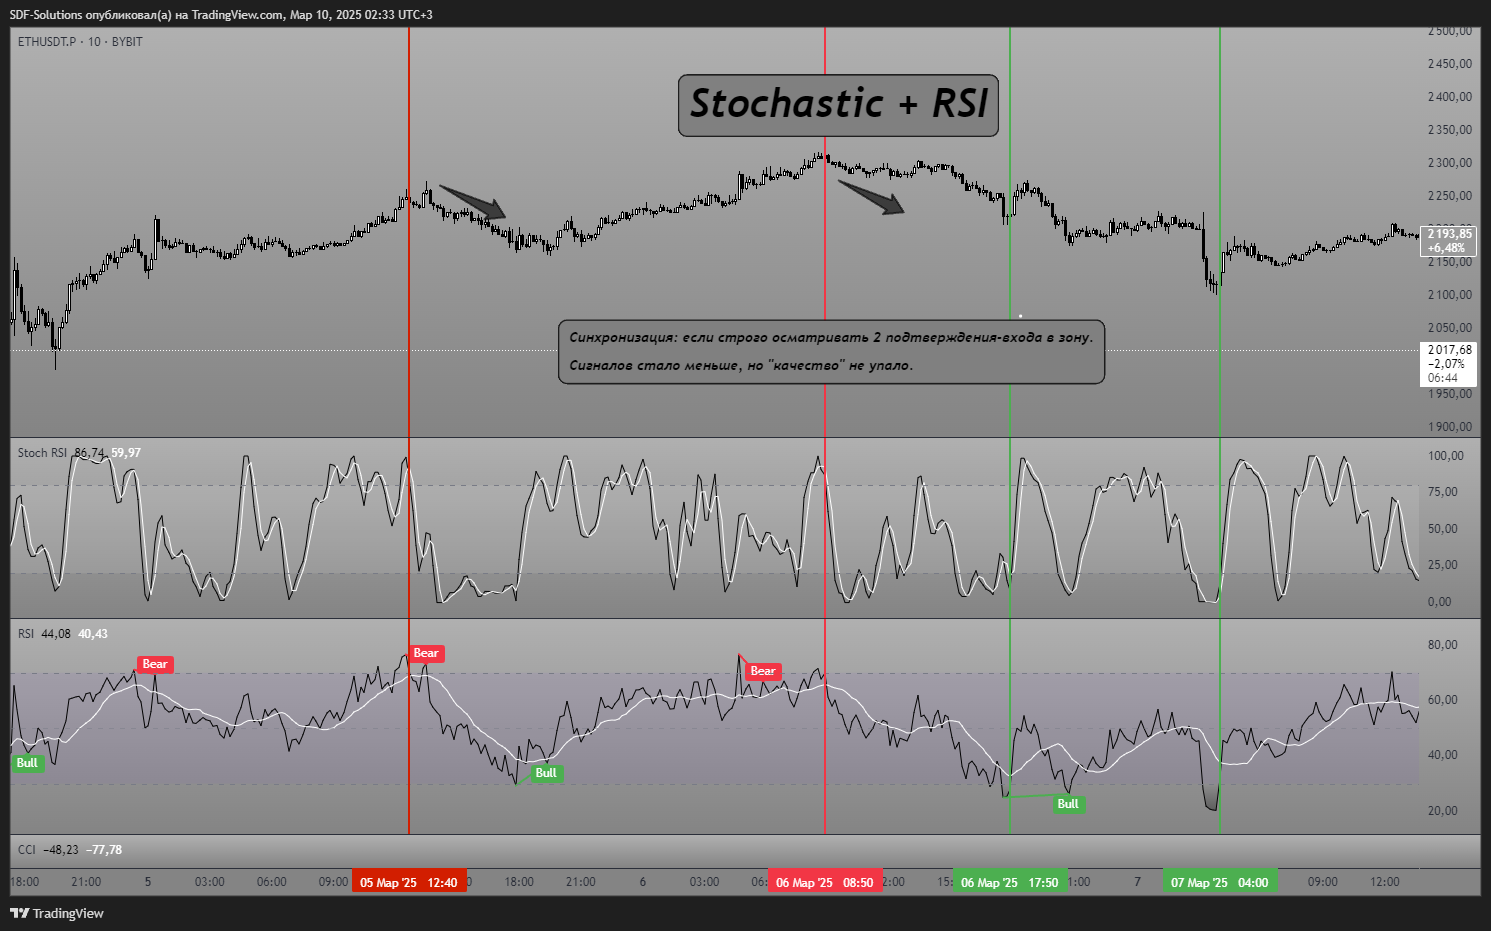Click the Bull label right of the 17:50 green line
This screenshot has width=1491, height=931.
point(1068,804)
